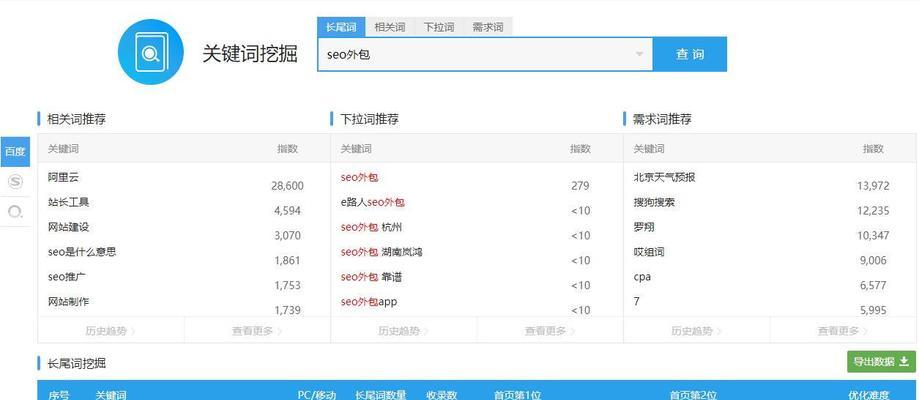Select the 360 search engine icon
Viewport: 919px width, 400px height.
pos(15,212)
